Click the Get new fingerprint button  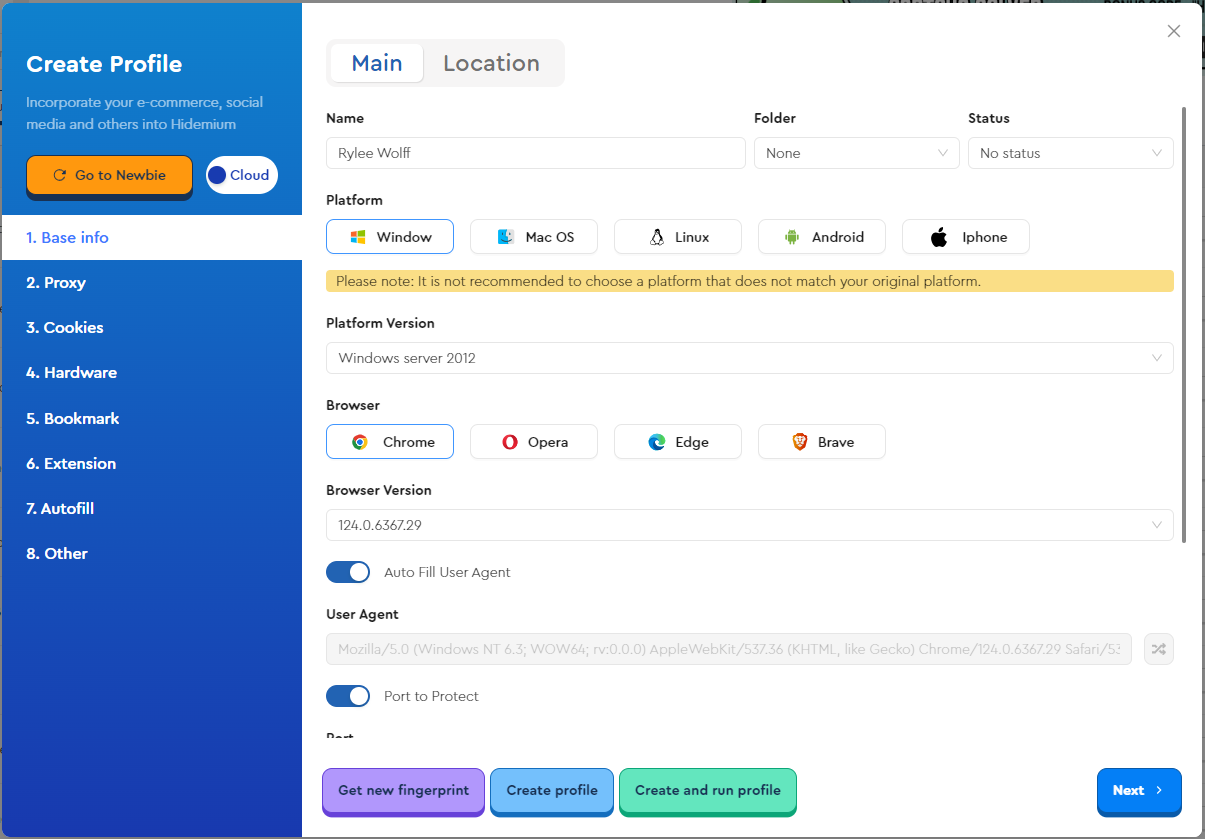(x=403, y=790)
